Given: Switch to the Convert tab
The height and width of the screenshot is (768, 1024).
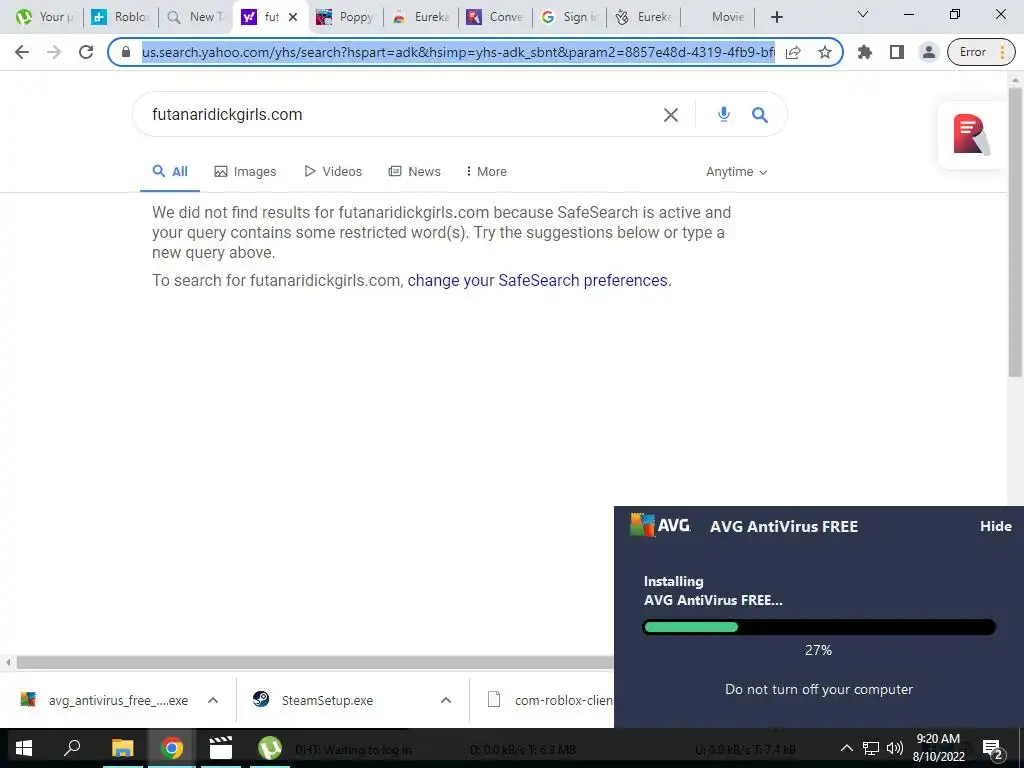Looking at the screenshot, I should pyautogui.click(x=494, y=18).
